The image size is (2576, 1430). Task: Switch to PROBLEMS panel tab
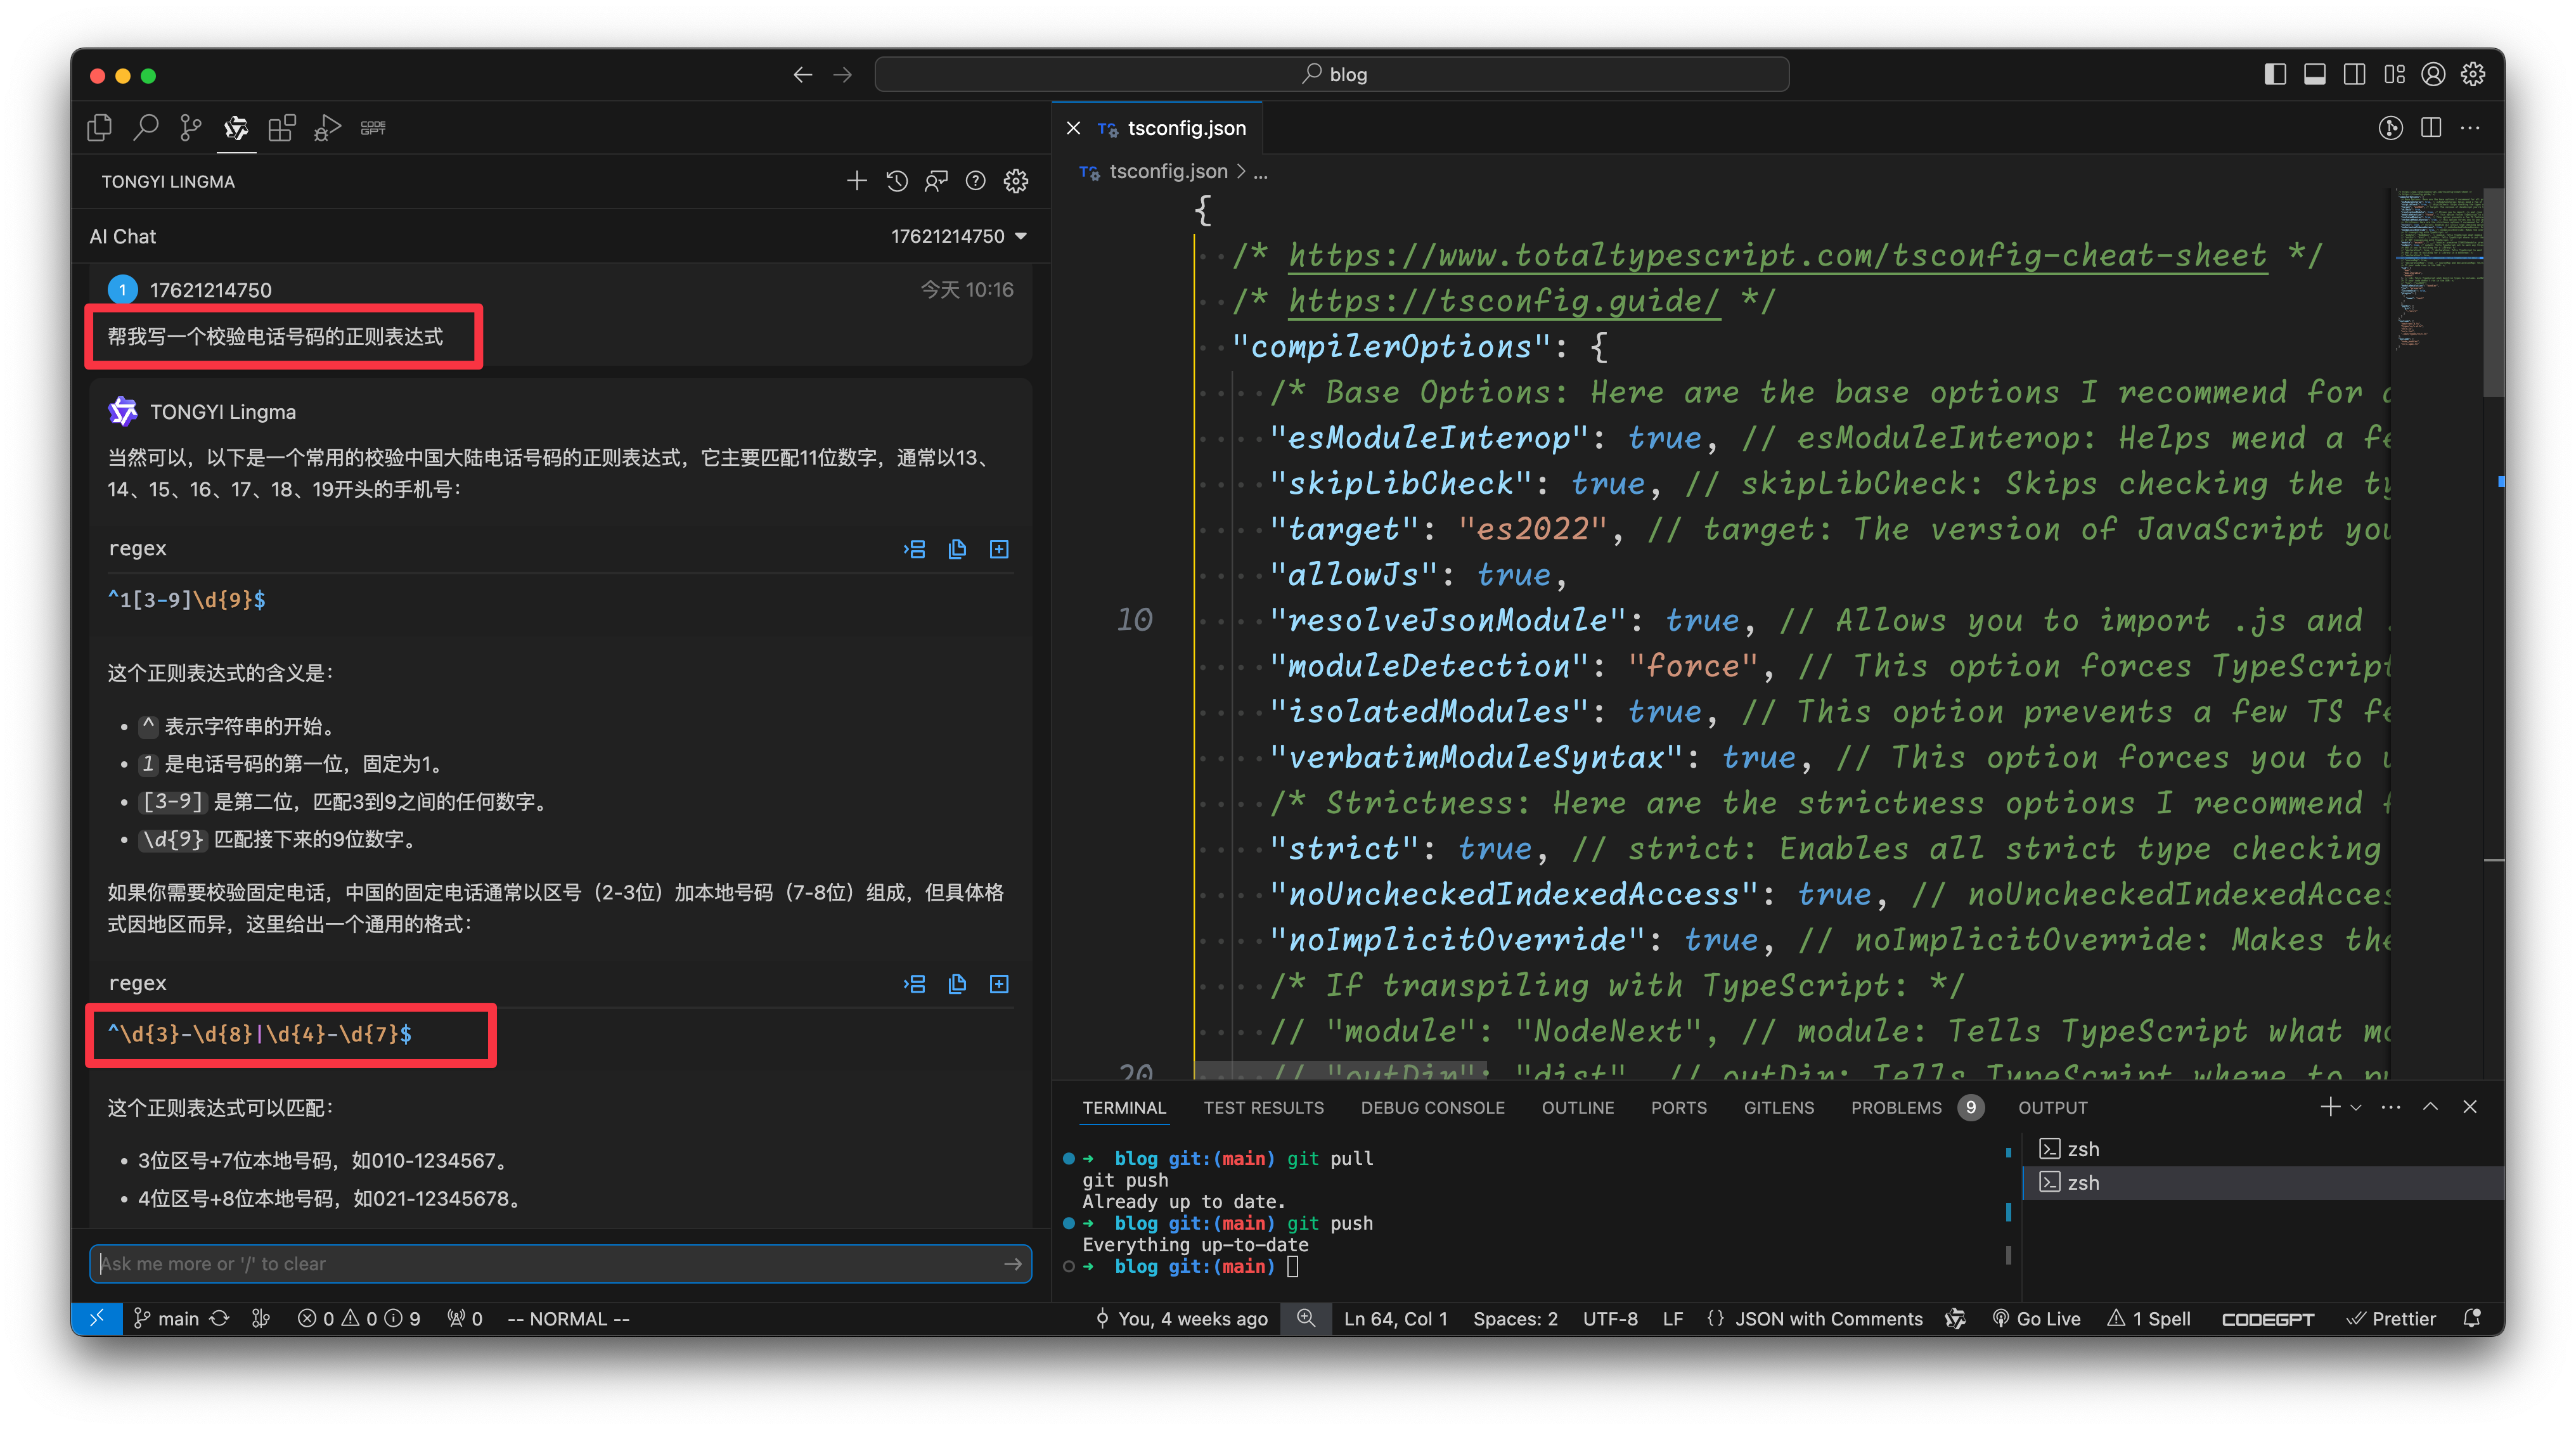(1896, 1107)
